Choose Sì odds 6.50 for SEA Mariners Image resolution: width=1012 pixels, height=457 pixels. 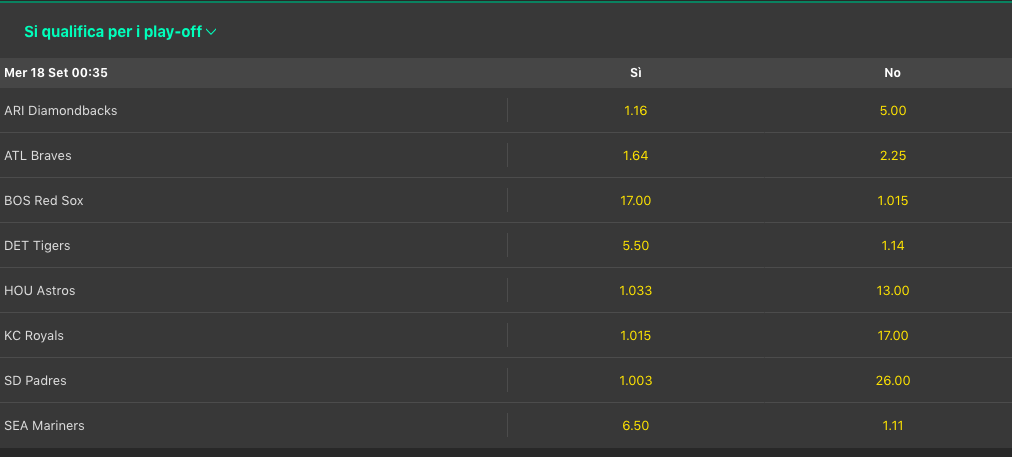coord(635,425)
